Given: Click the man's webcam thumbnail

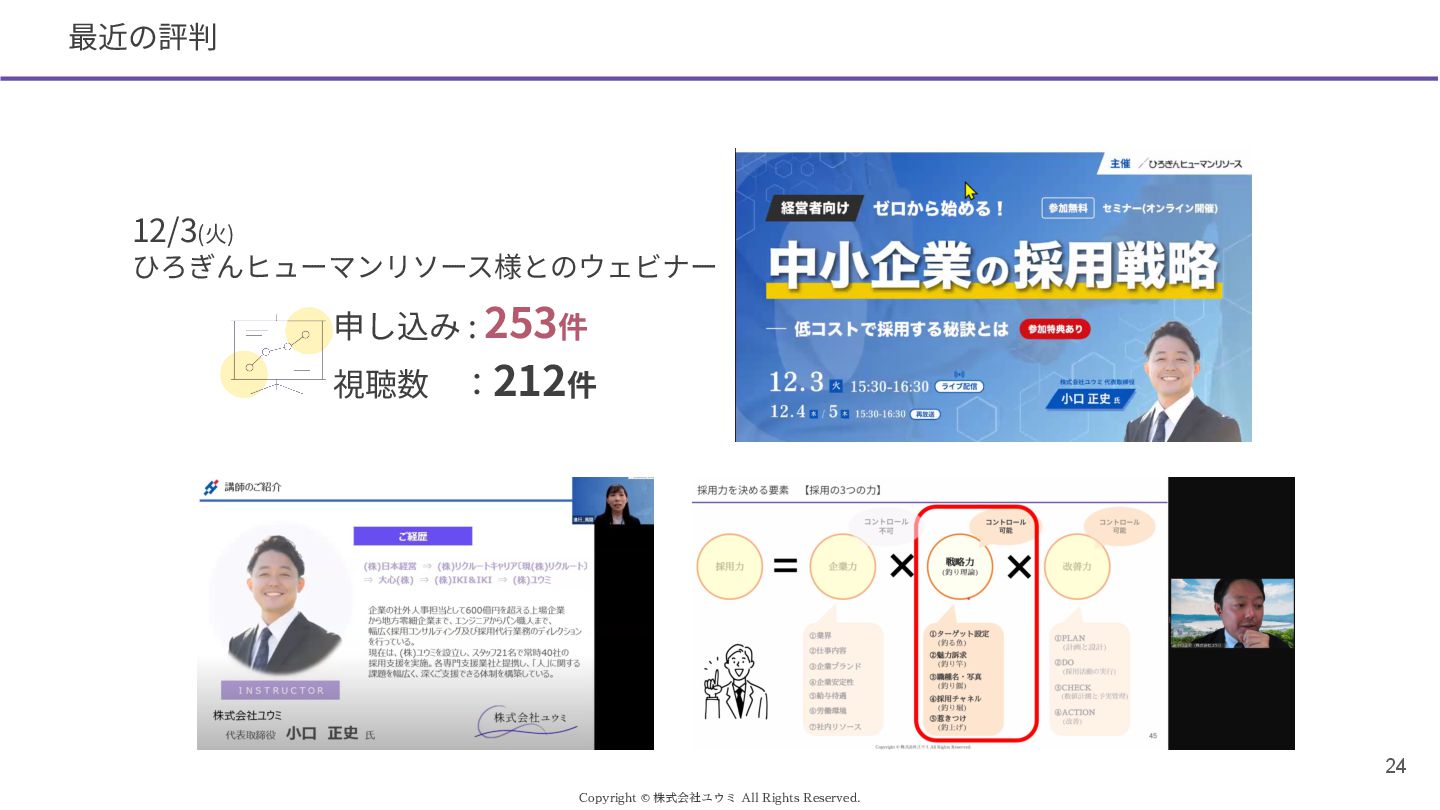Looking at the screenshot, I should [1232, 612].
